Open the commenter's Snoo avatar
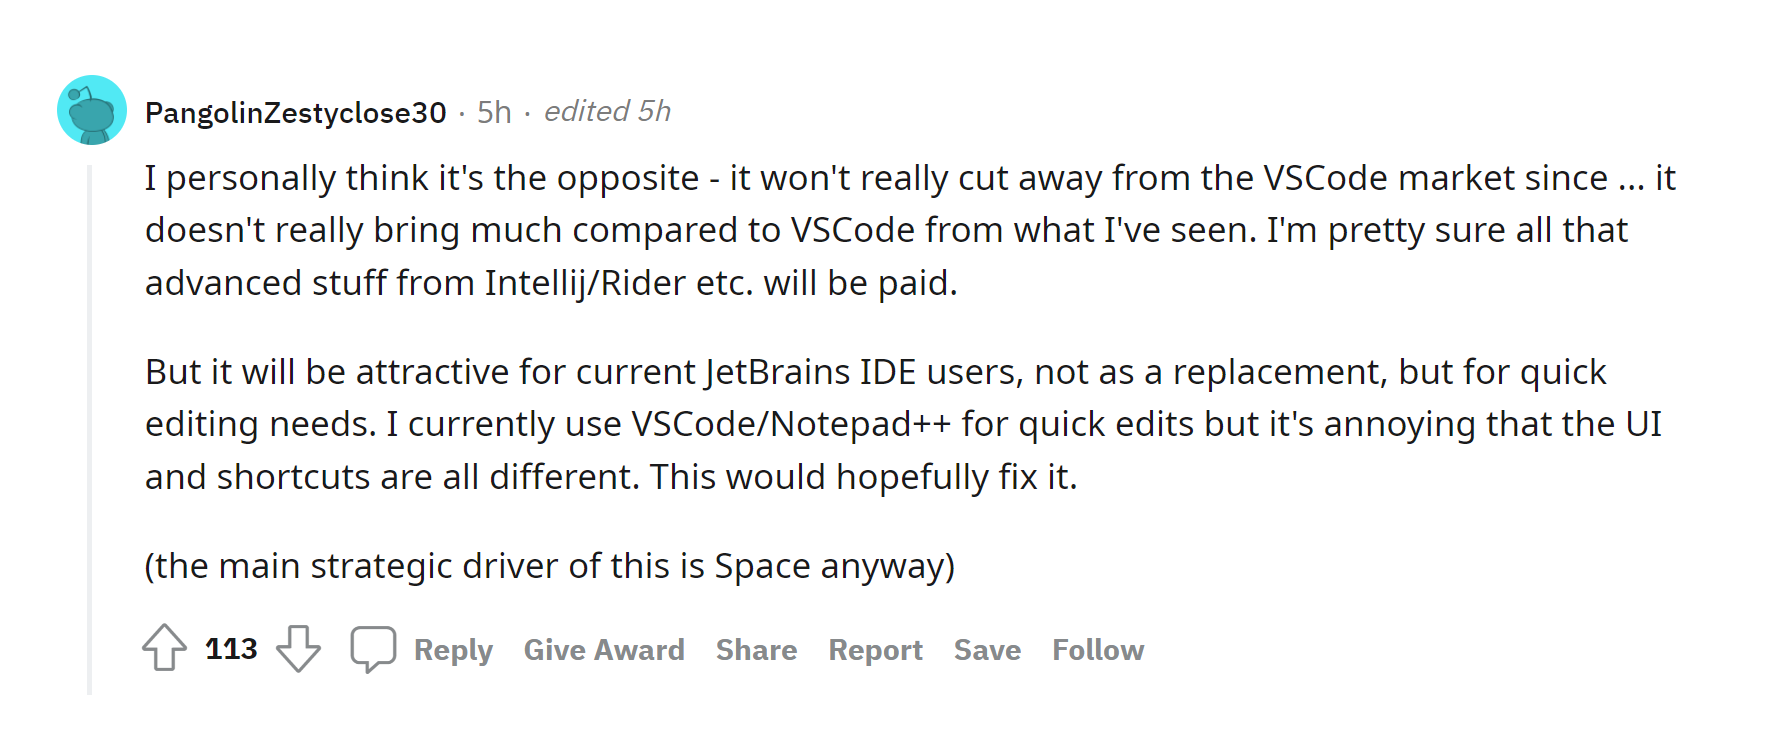1771x755 pixels. coord(92,110)
